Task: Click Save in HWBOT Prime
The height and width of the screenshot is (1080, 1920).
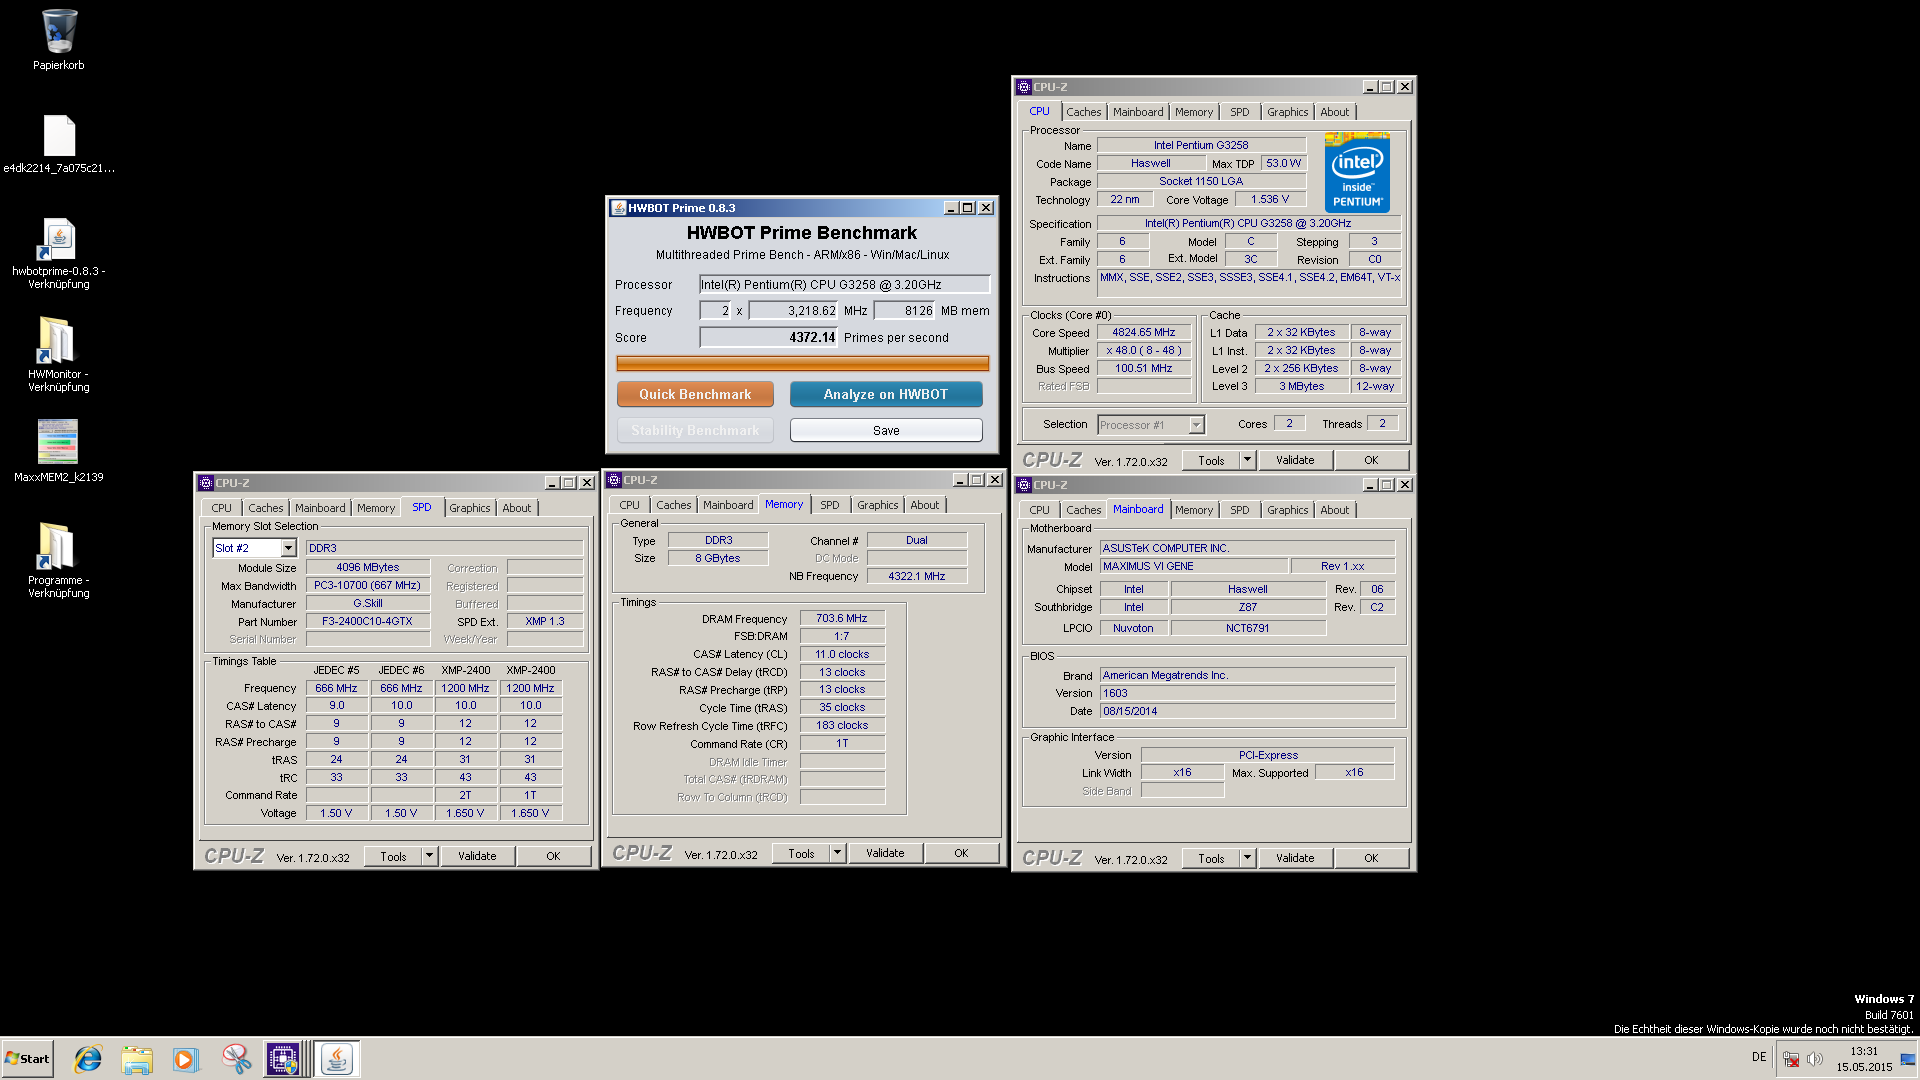Action: tap(886, 430)
